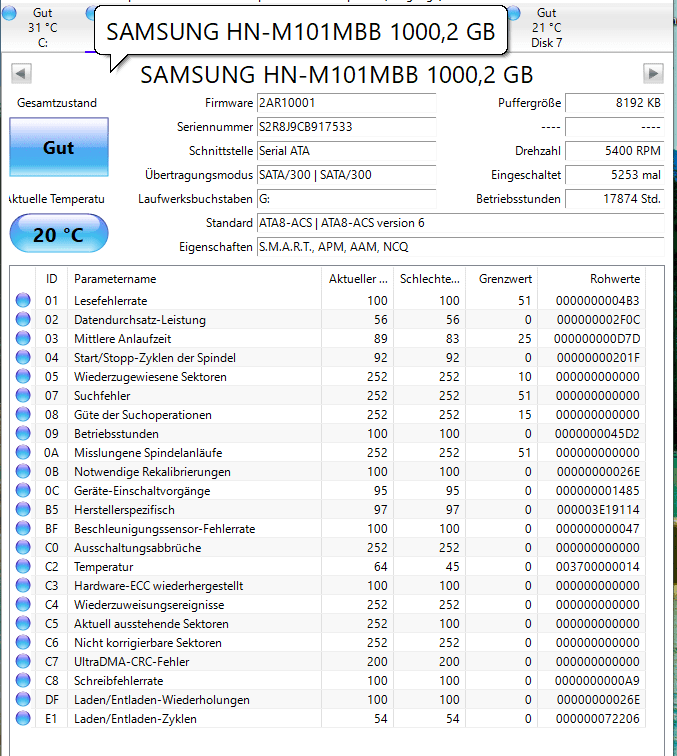Select raw value 000000072206
The width and height of the screenshot is (677, 756).
(x=597, y=719)
